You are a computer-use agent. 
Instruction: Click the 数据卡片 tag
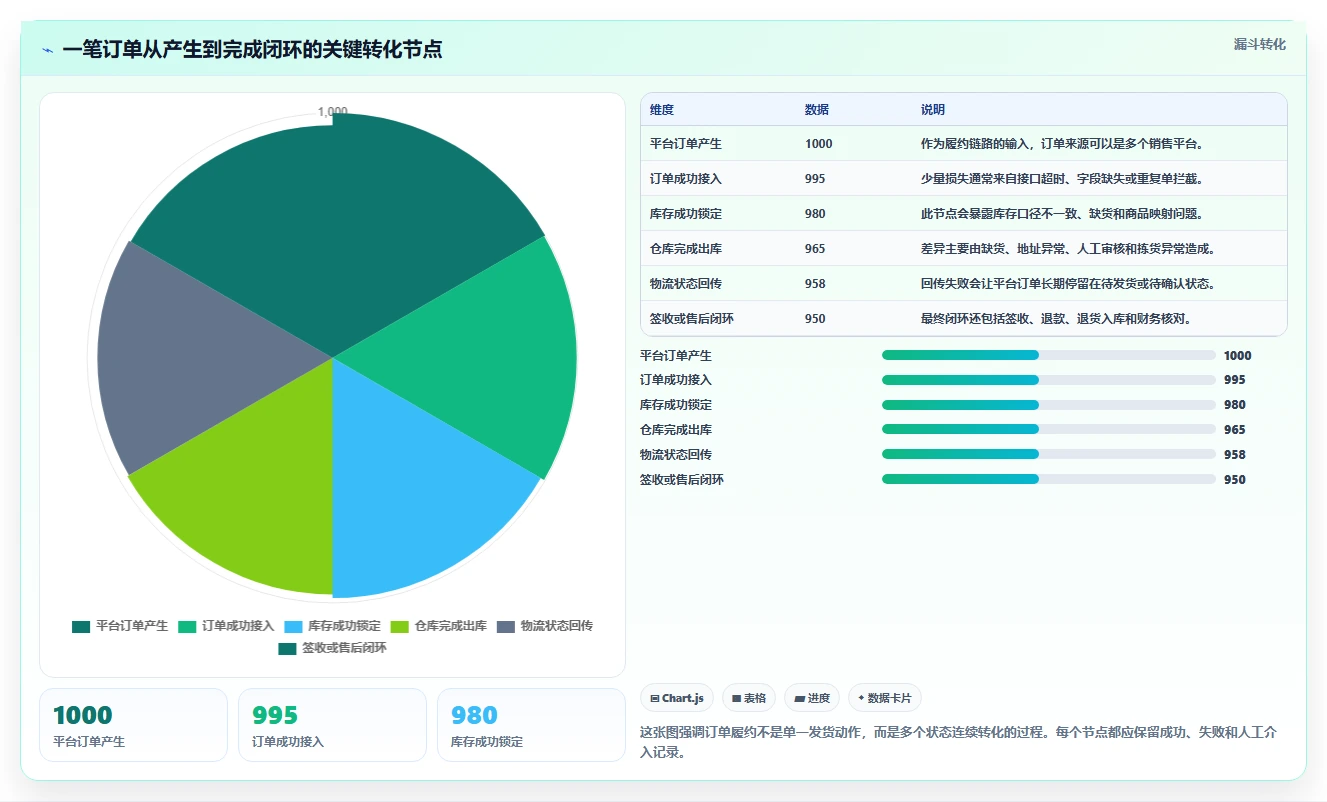coord(885,698)
